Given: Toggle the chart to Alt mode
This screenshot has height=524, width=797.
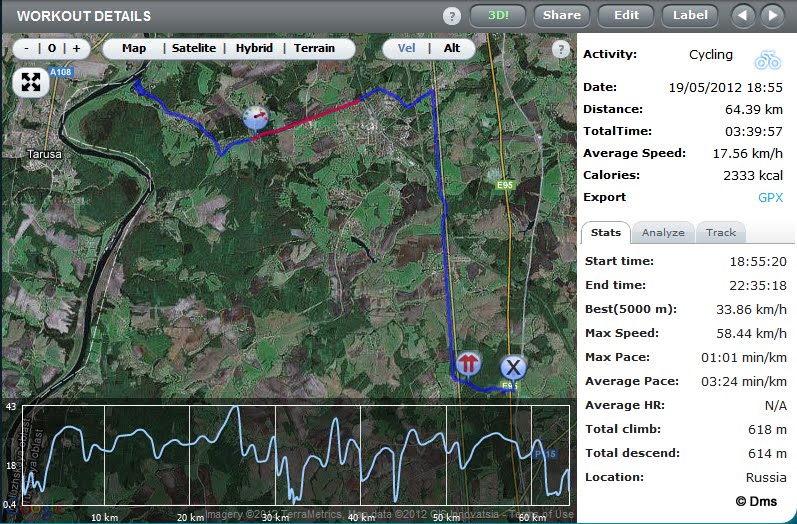Looking at the screenshot, I should click(x=452, y=48).
